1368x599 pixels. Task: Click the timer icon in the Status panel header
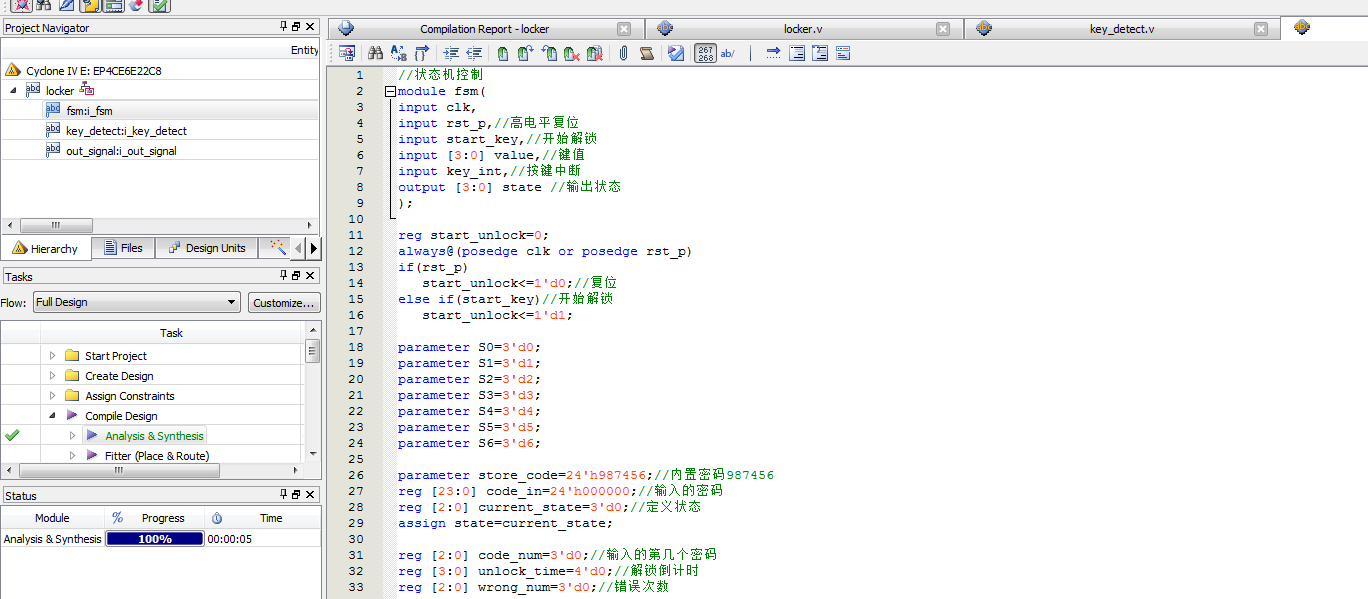(217, 518)
